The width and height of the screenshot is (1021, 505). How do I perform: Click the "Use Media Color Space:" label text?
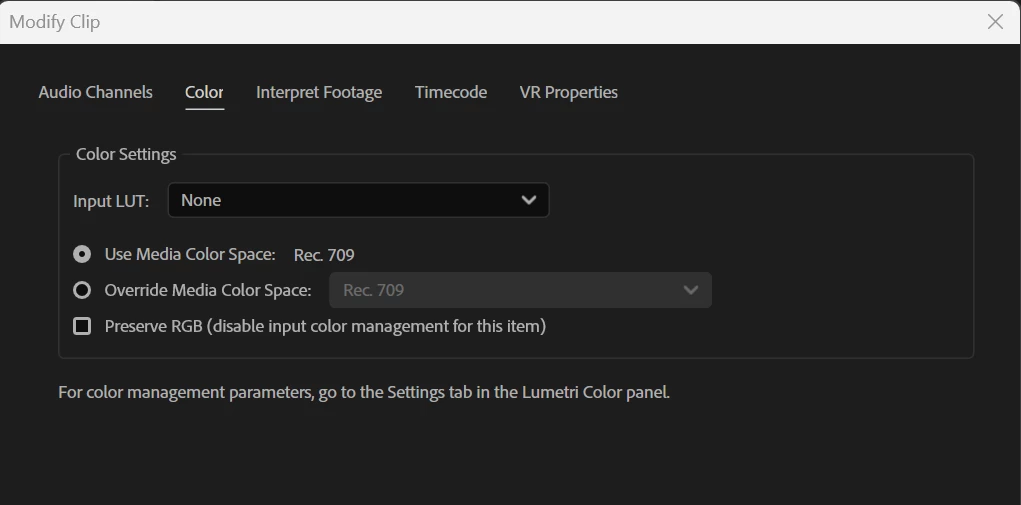(190, 254)
